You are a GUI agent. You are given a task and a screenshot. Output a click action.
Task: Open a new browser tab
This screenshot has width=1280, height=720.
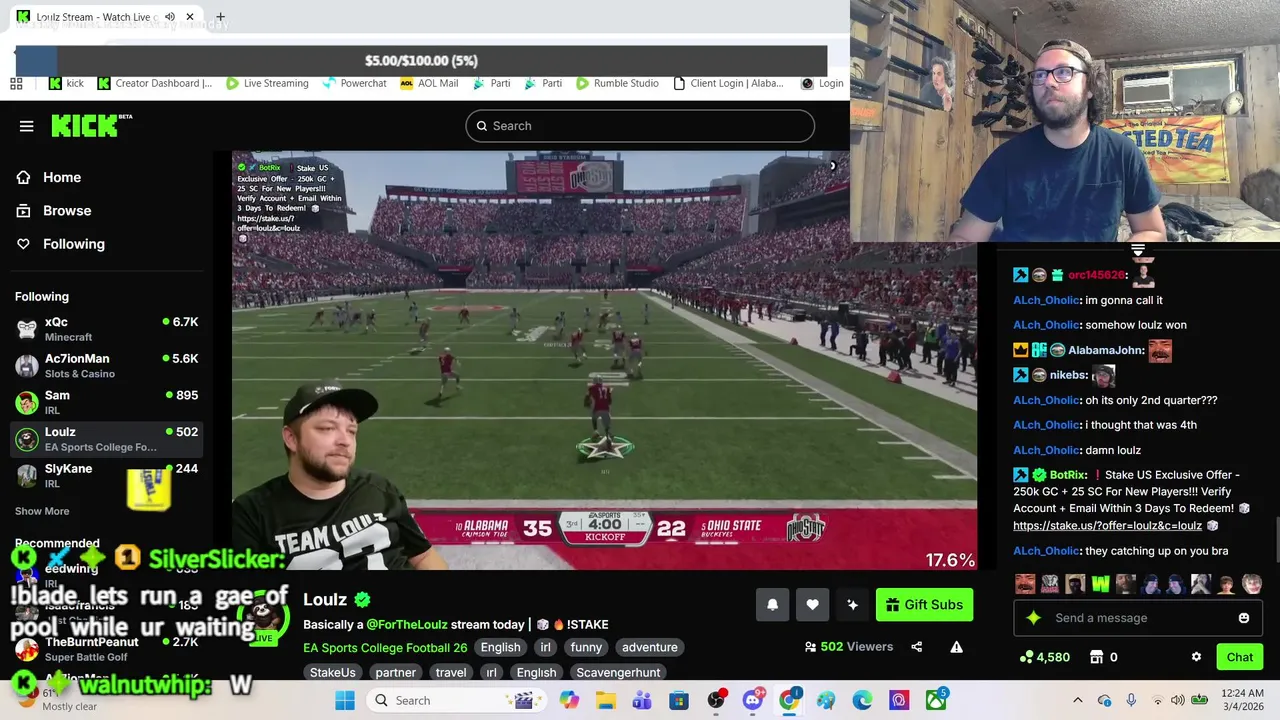pos(220,17)
